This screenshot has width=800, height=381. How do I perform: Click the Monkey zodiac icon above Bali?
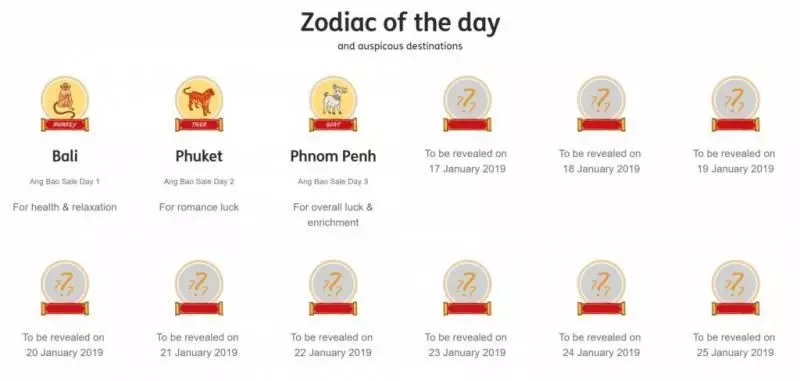coord(65,104)
